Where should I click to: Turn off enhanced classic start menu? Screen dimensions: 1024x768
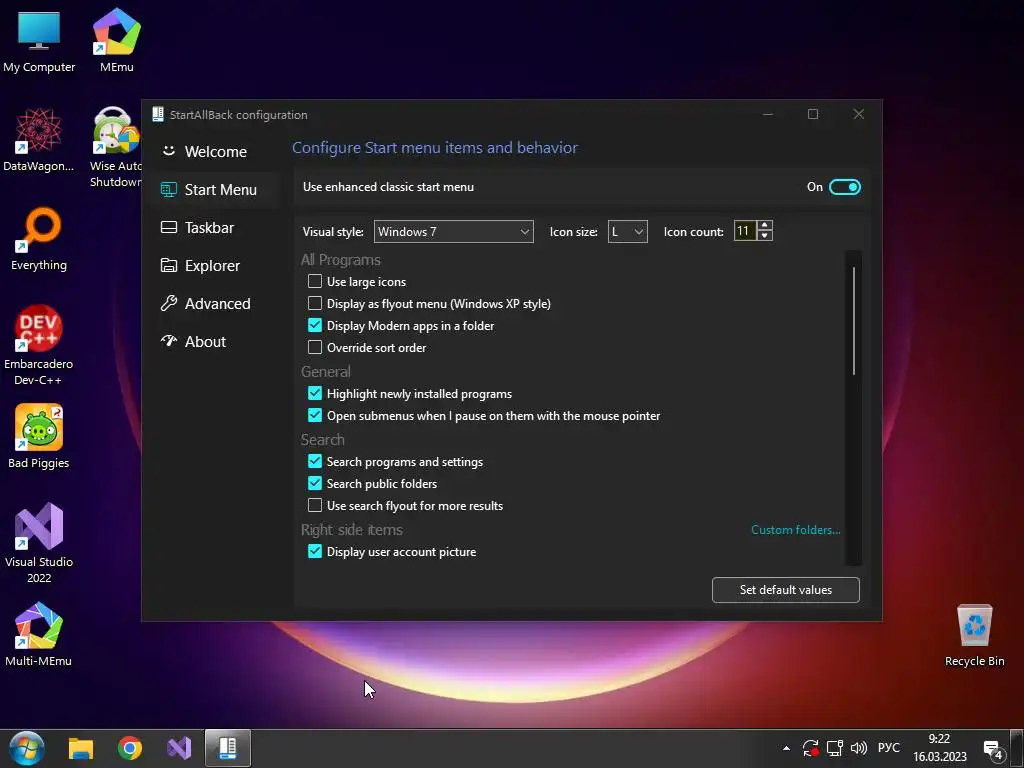tap(844, 187)
